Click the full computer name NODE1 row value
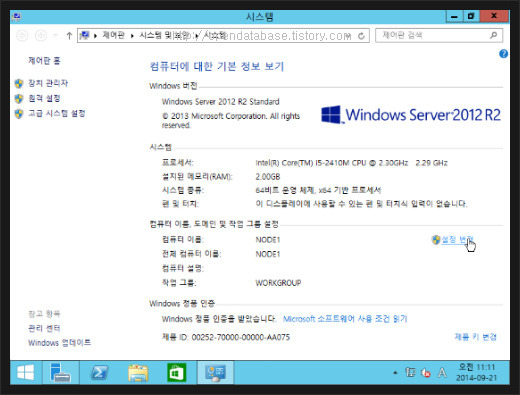Viewport: 520px width, 395px height. [268, 254]
